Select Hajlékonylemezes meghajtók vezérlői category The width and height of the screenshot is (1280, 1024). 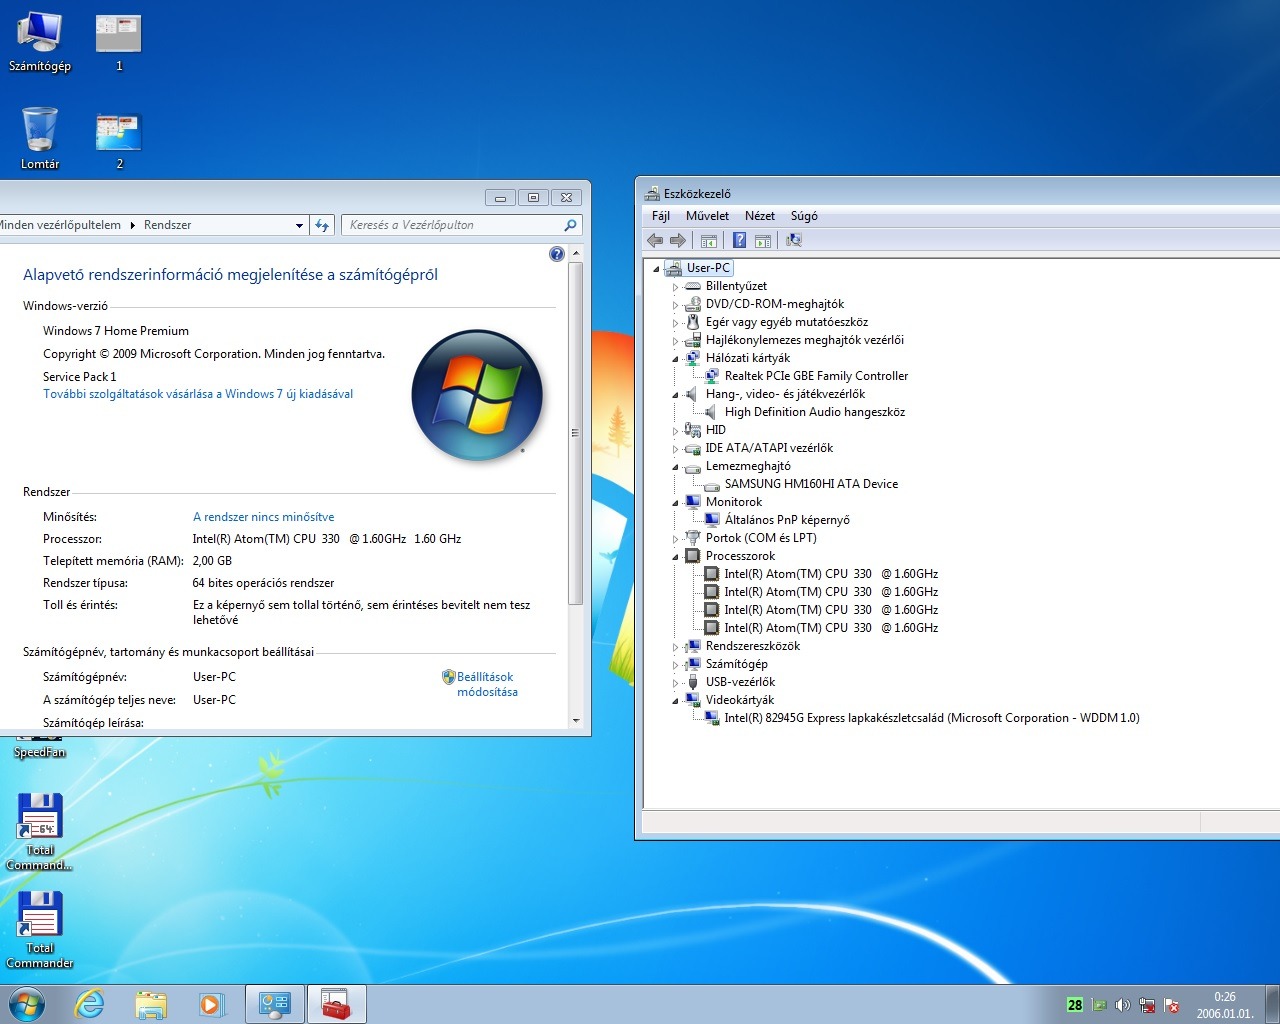[804, 340]
